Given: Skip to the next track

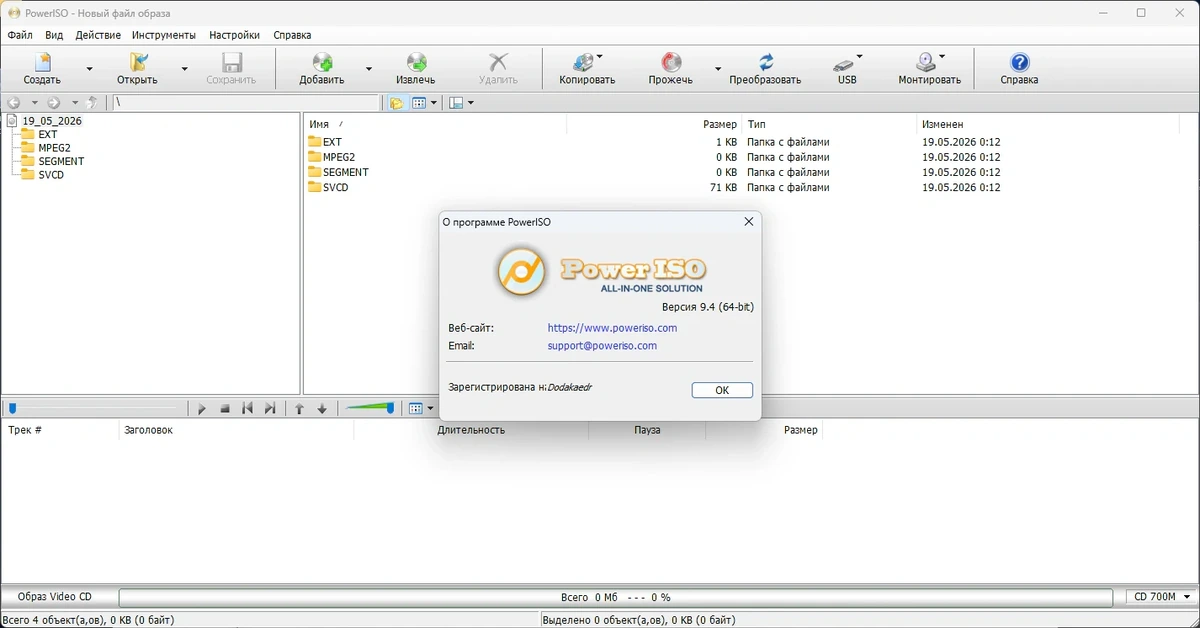Looking at the screenshot, I should (269, 409).
